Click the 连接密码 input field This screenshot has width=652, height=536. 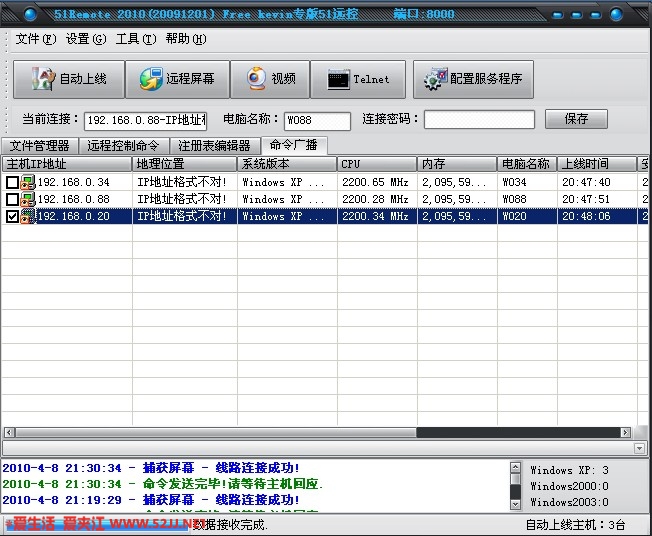coord(479,120)
